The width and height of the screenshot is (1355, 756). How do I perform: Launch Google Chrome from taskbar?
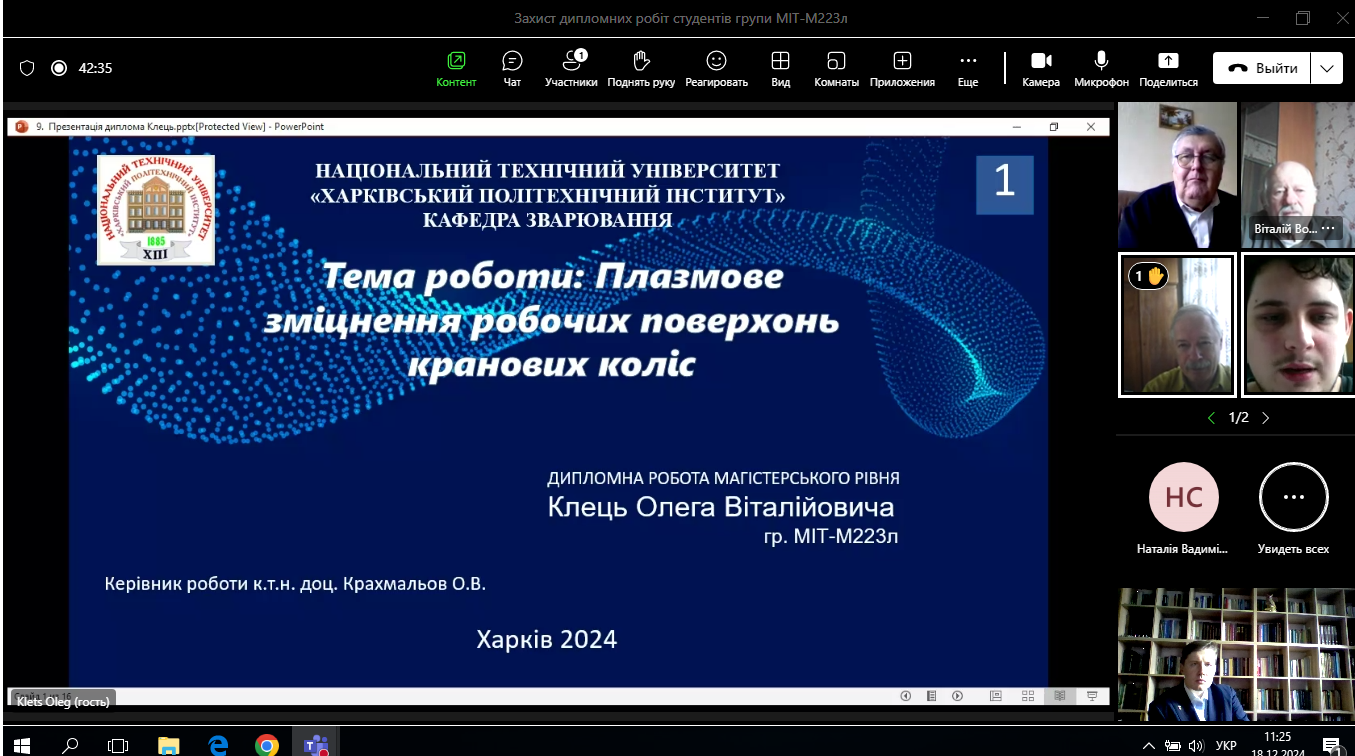(x=267, y=745)
